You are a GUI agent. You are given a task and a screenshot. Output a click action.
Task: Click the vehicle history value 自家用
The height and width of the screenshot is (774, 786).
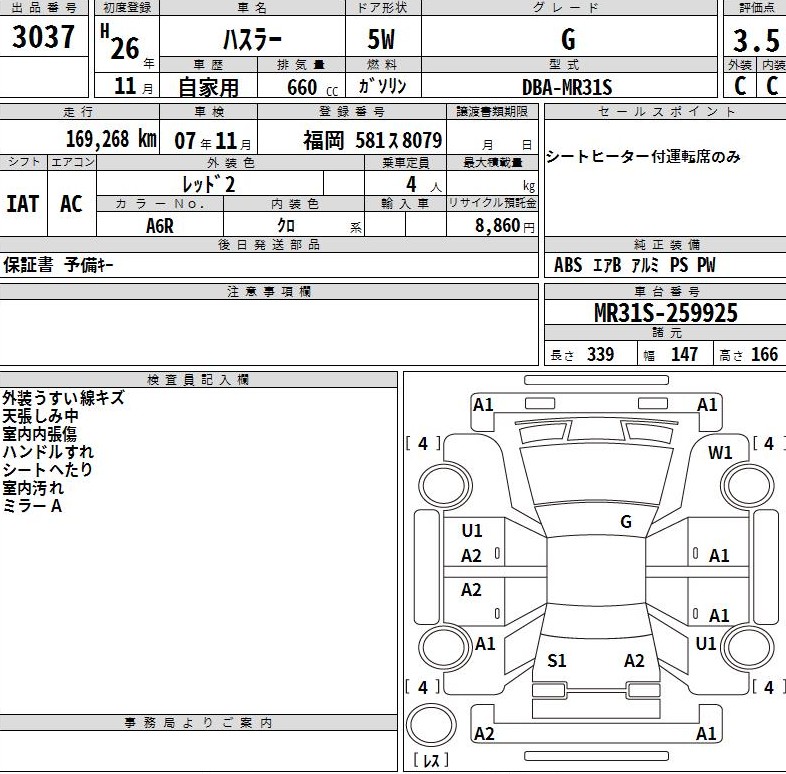click(209, 88)
